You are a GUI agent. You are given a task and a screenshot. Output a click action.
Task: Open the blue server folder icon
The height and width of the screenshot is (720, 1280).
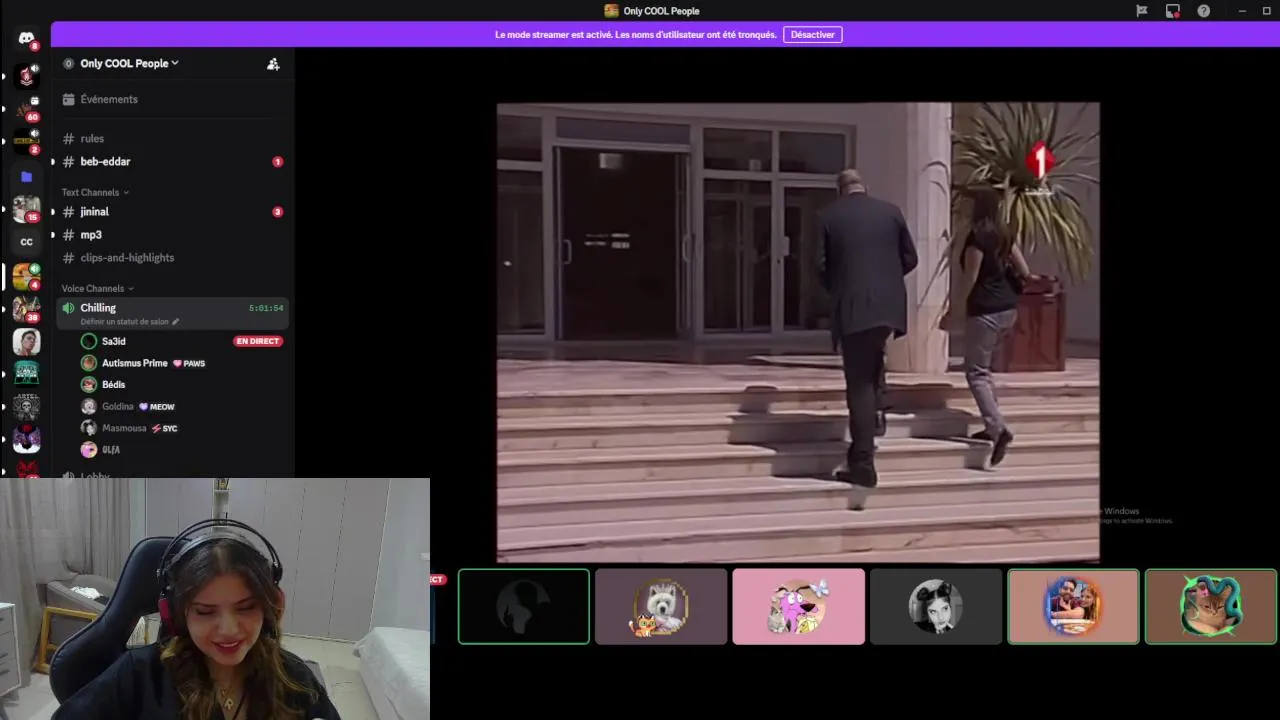(x=26, y=176)
